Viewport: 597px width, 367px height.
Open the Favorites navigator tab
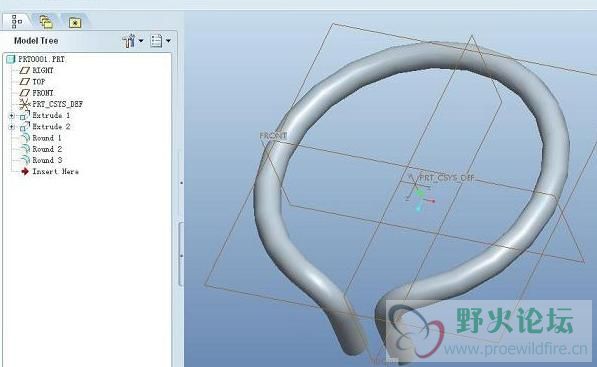(75, 23)
